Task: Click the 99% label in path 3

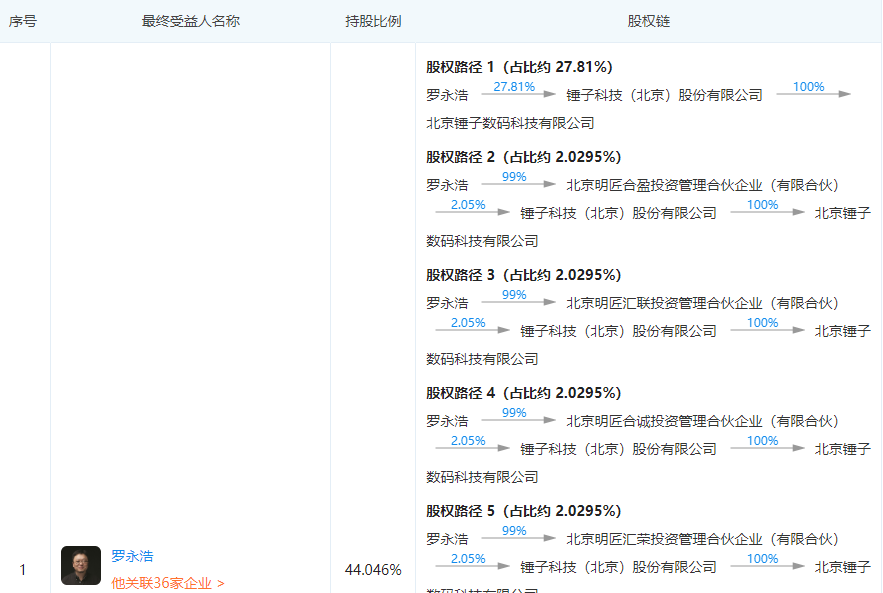Action: pyautogui.click(x=514, y=295)
